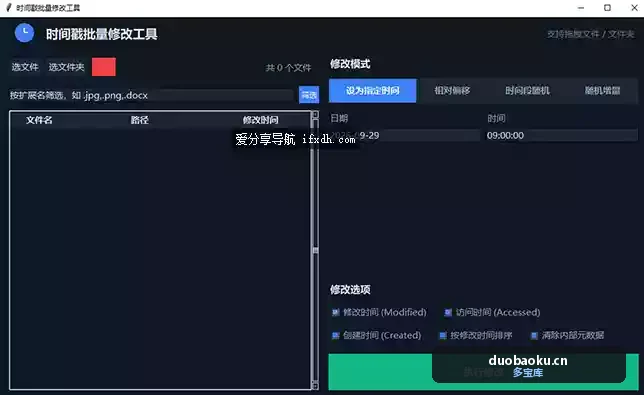Sort by 文件名 column header
The height and width of the screenshot is (395, 644).
click(39, 120)
